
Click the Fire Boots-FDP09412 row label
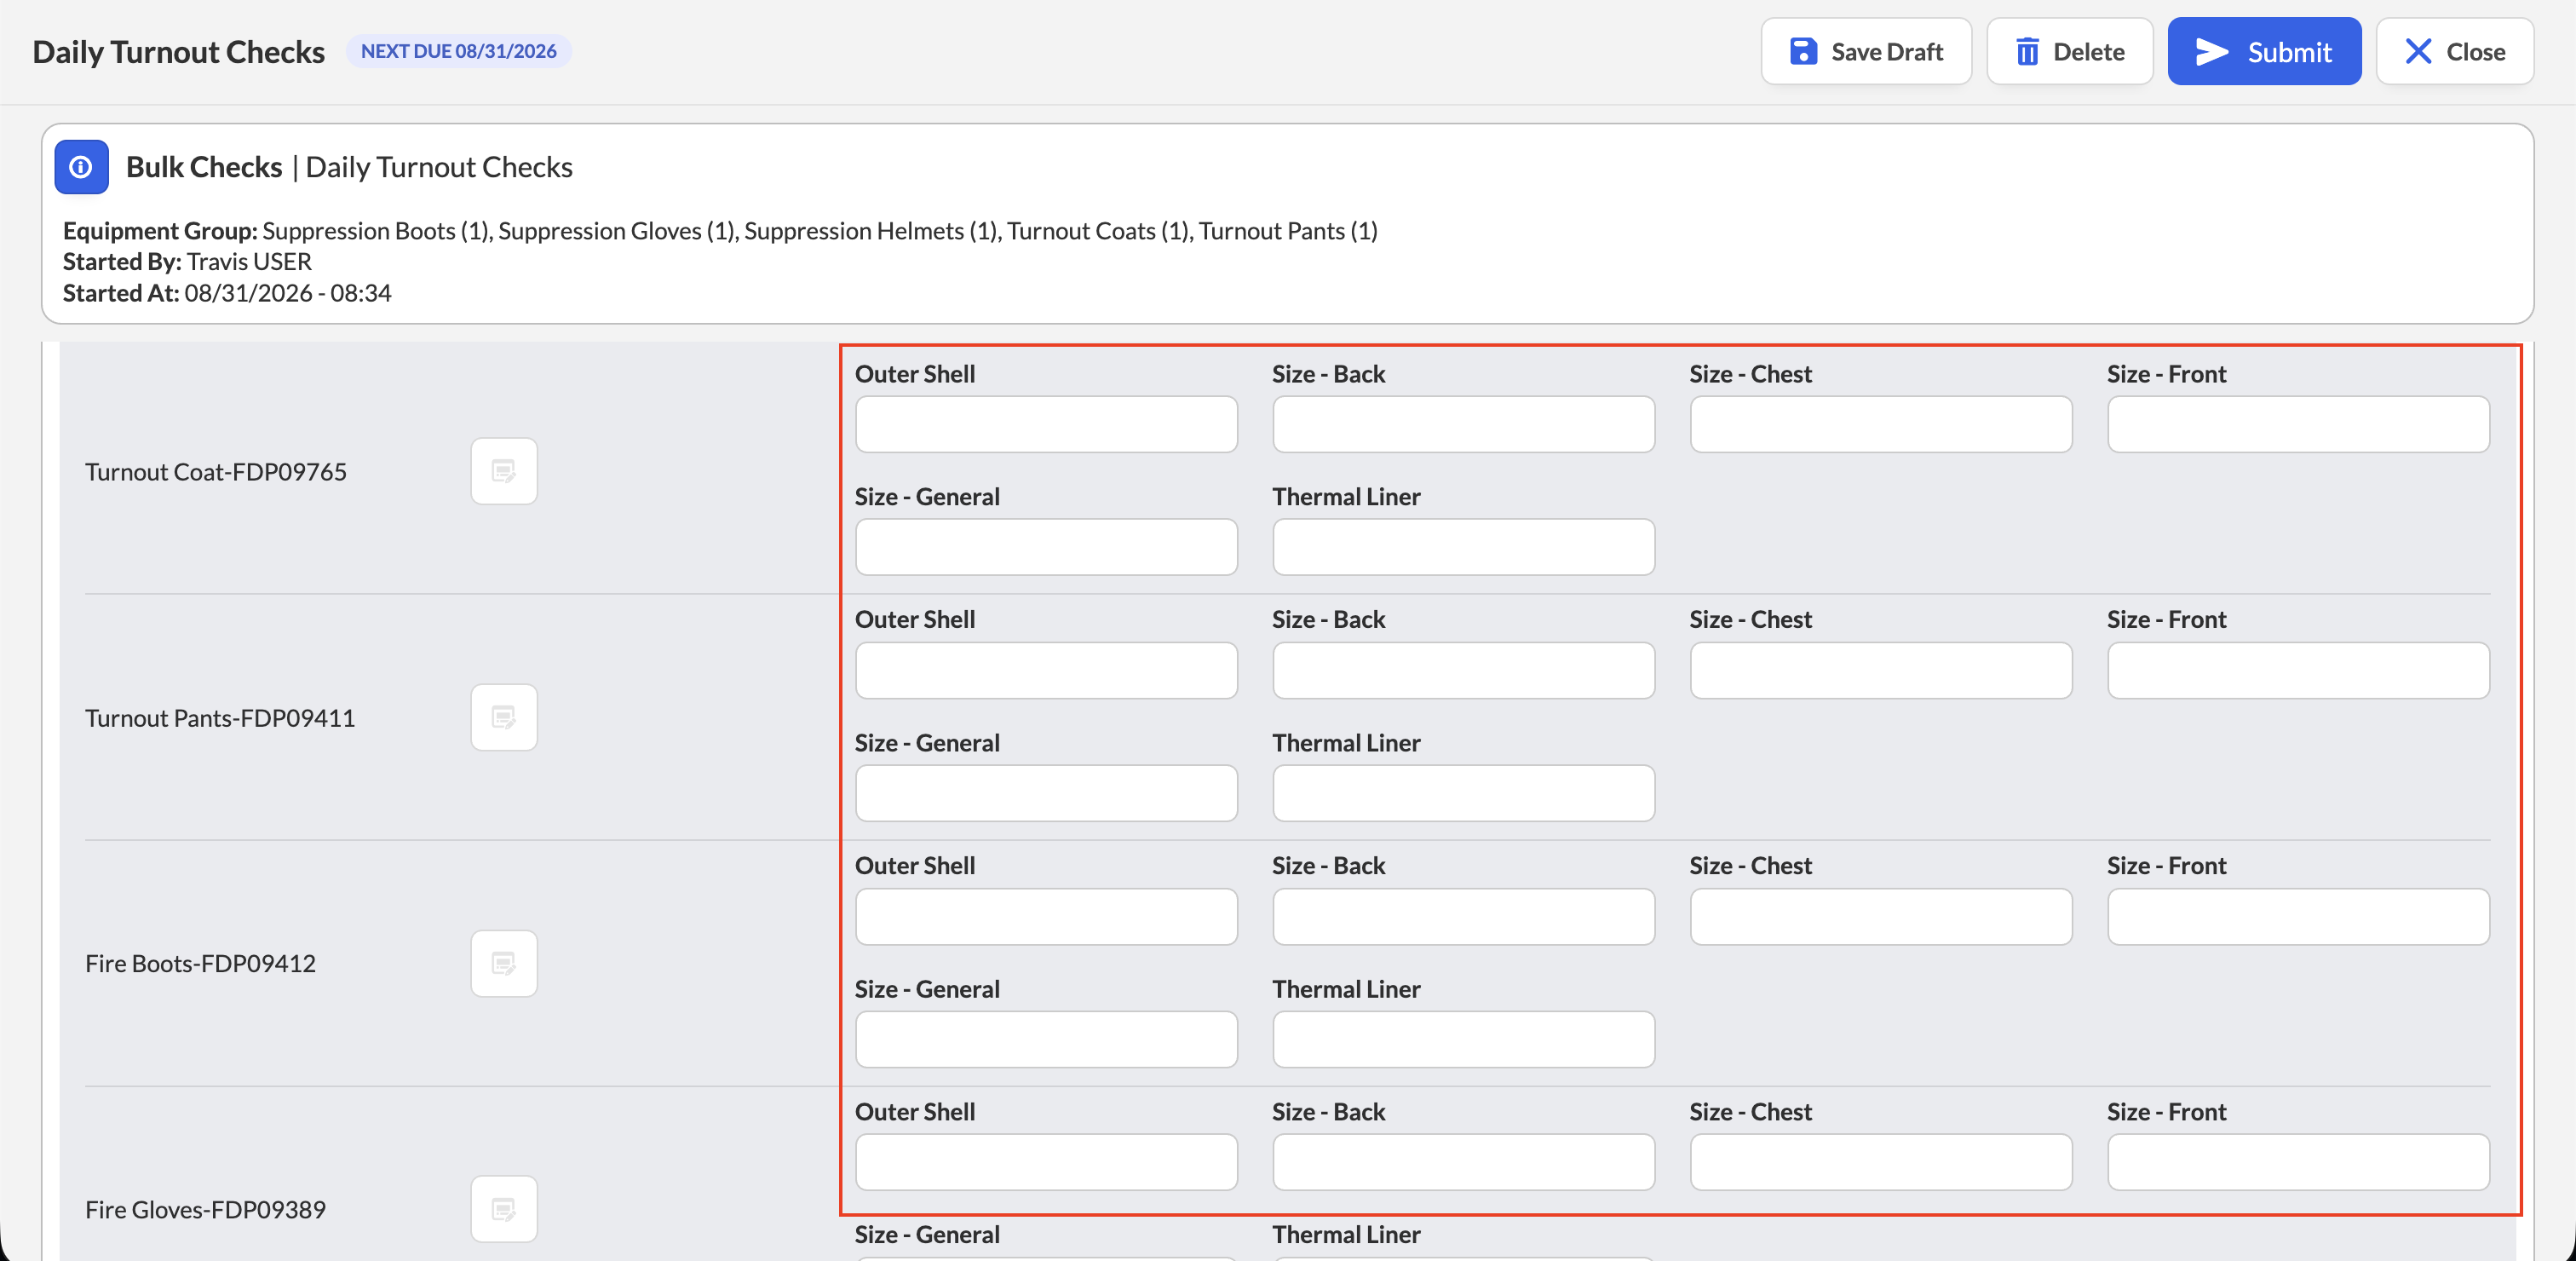[200, 963]
